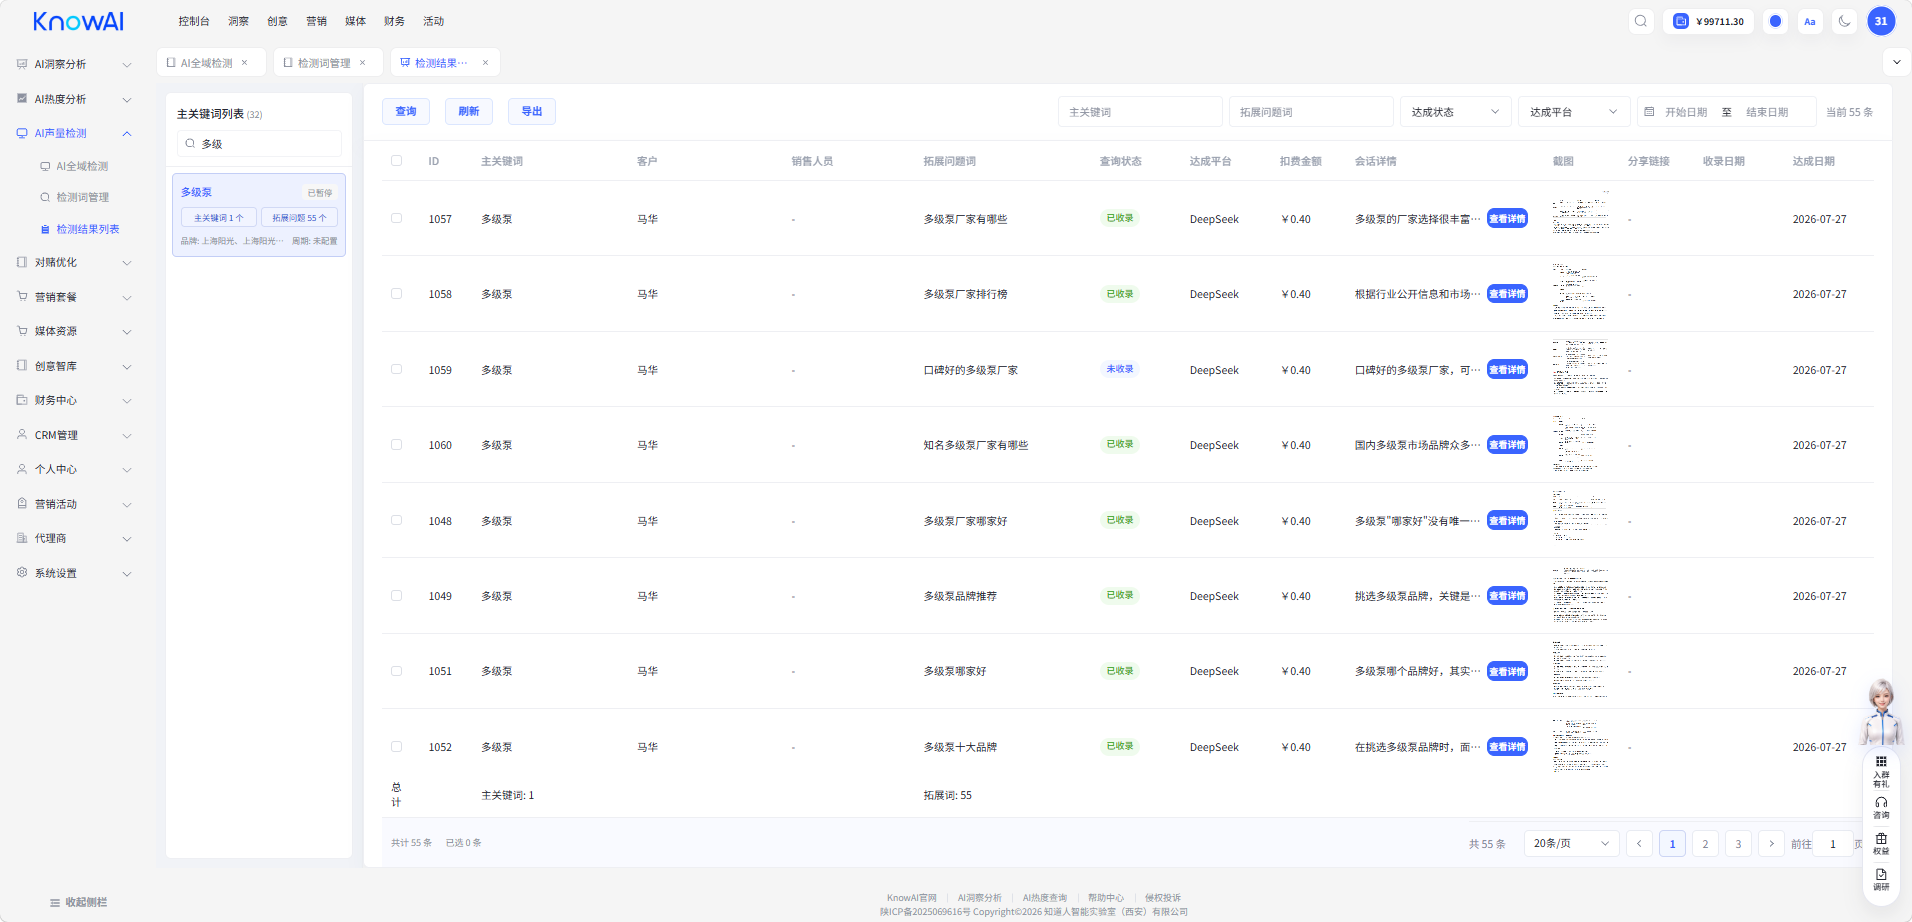Switch to the 检测词管理 tab
Viewport: 1912px width, 922px height.
pos(324,62)
